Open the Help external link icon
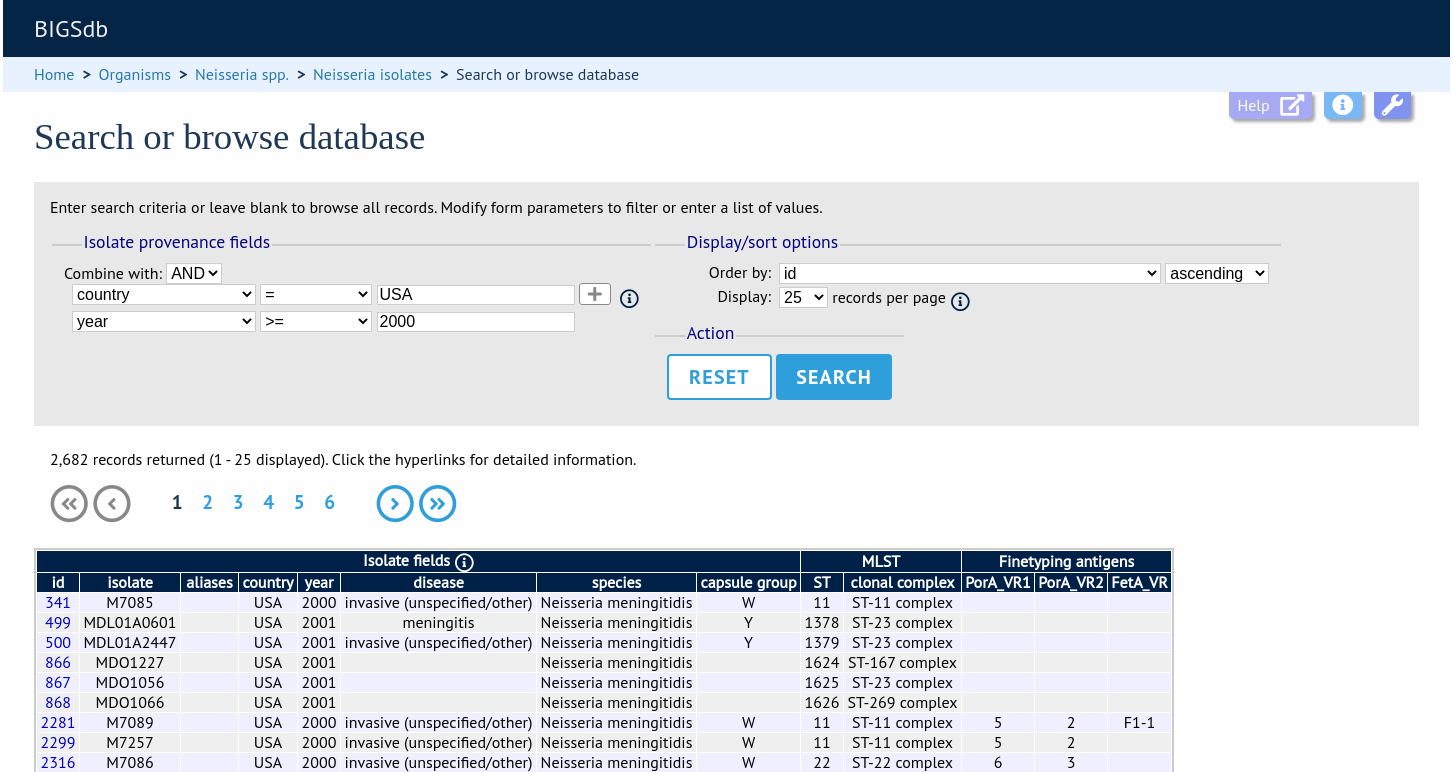The height and width of the screenshot is (772, 1453). 1270,106
